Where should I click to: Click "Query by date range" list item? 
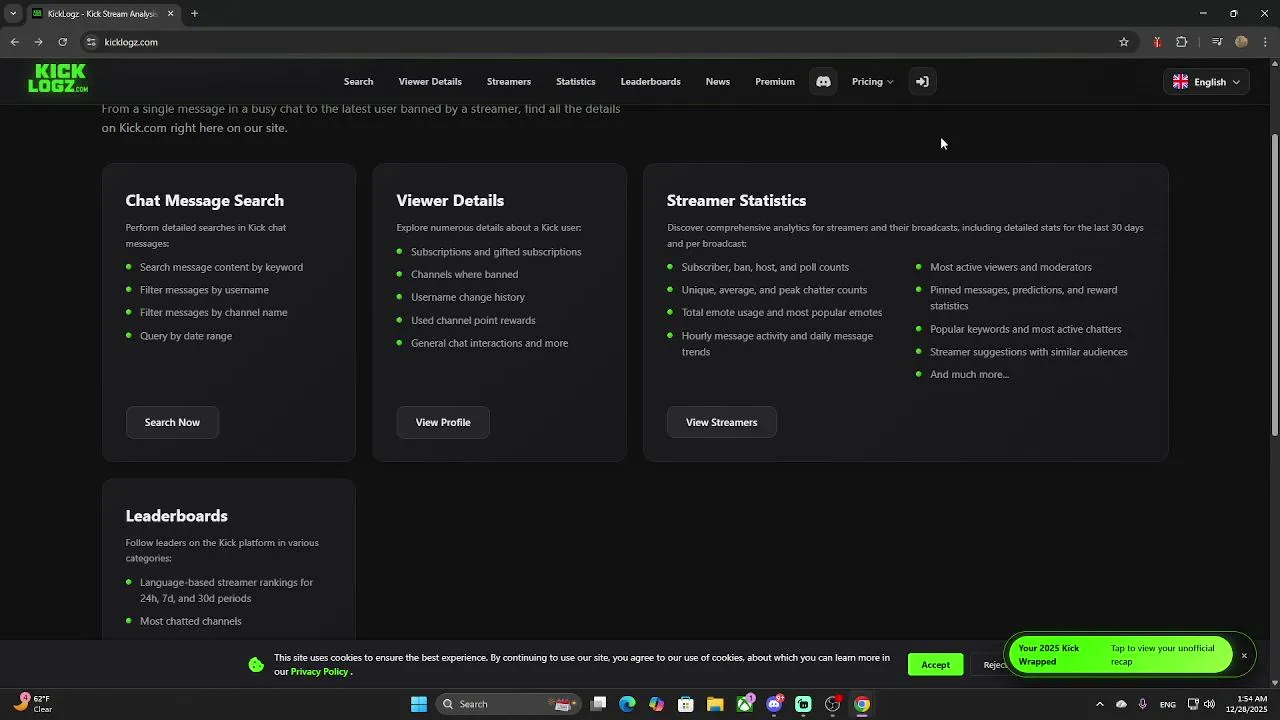coord(186,336)
